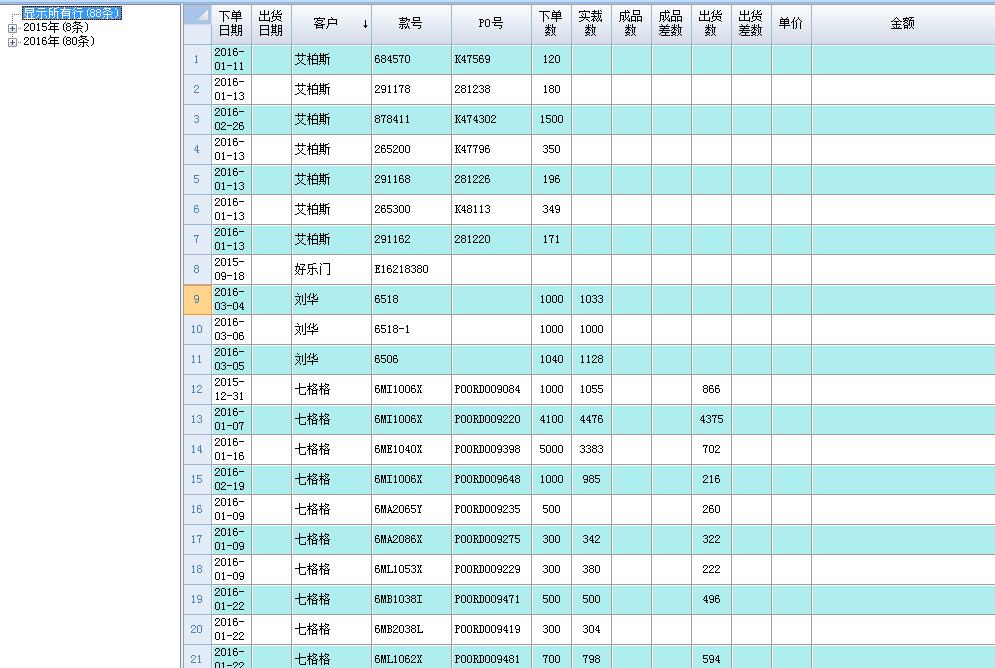Select the 2015年 (8条) tree label
This screenshot has height=668, width=995.
(56, 27)
